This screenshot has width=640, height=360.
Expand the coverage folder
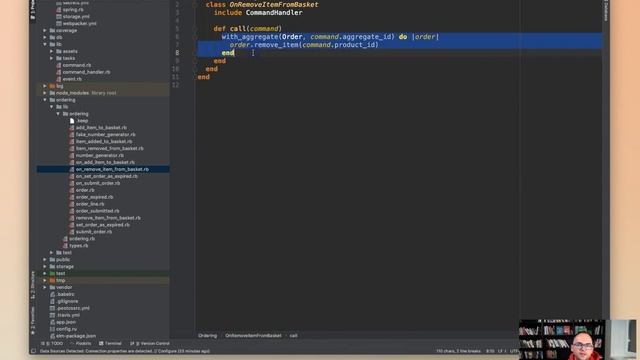45,30
